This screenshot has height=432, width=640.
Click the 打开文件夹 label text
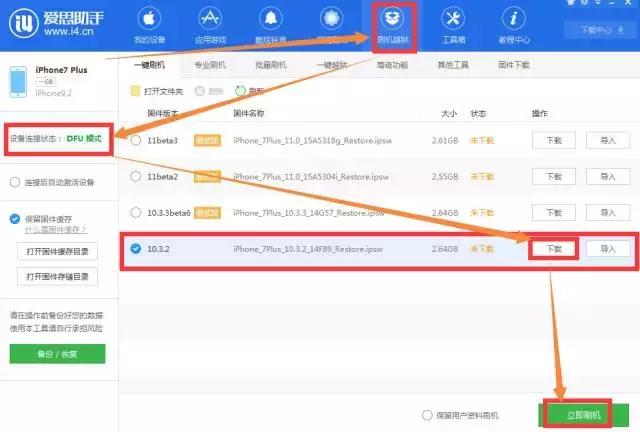pos(164,91)
